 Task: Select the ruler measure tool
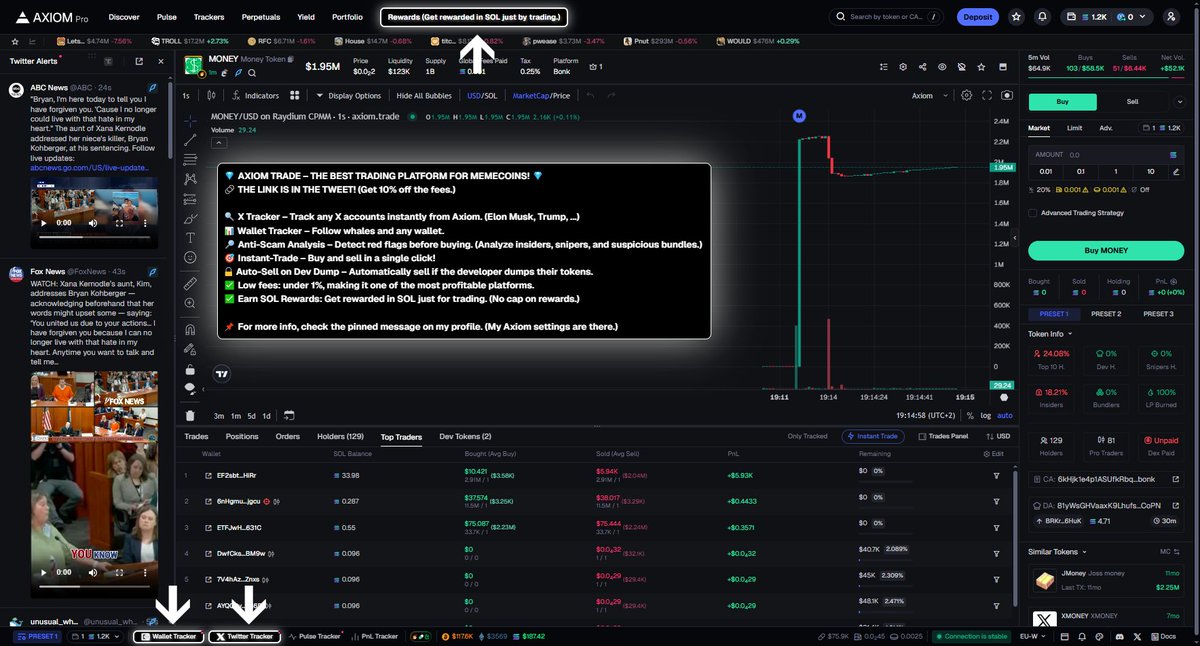[190, 284]
